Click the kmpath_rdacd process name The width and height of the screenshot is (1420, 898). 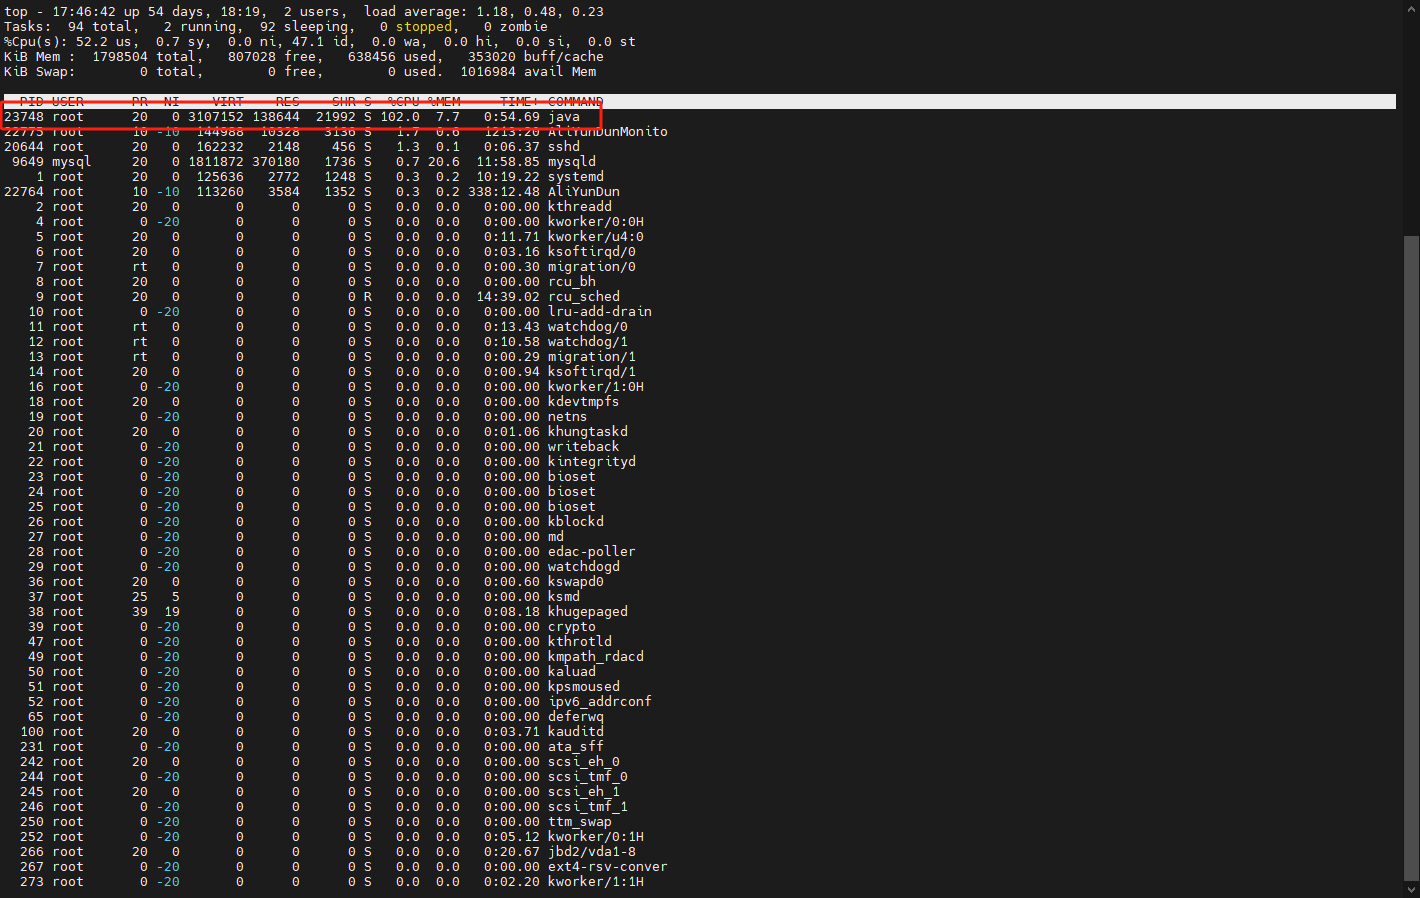point(596,657)
